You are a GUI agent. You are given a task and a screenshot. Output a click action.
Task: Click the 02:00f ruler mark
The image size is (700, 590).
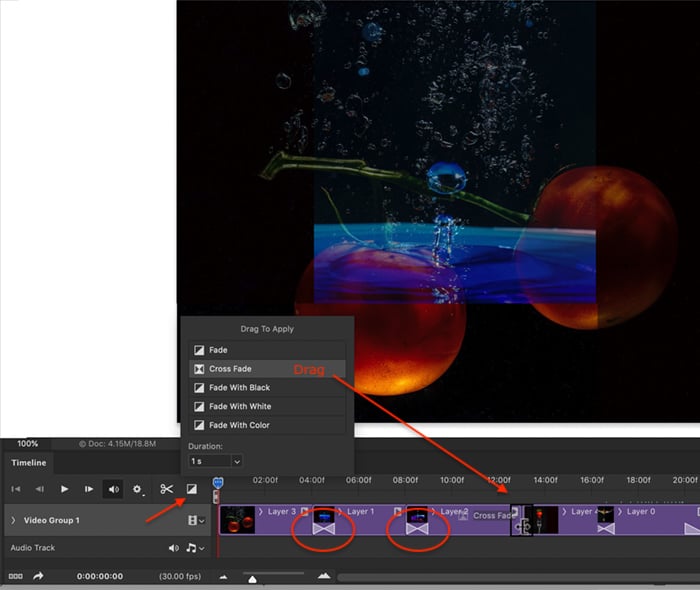pyautogui.click(x=265, y=480)
